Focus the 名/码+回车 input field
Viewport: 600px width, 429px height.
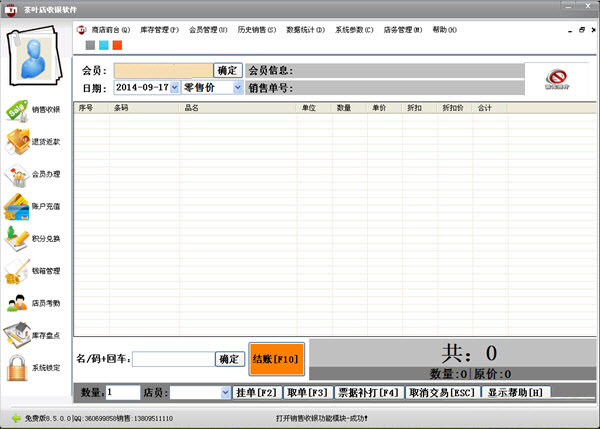[173, 359]
